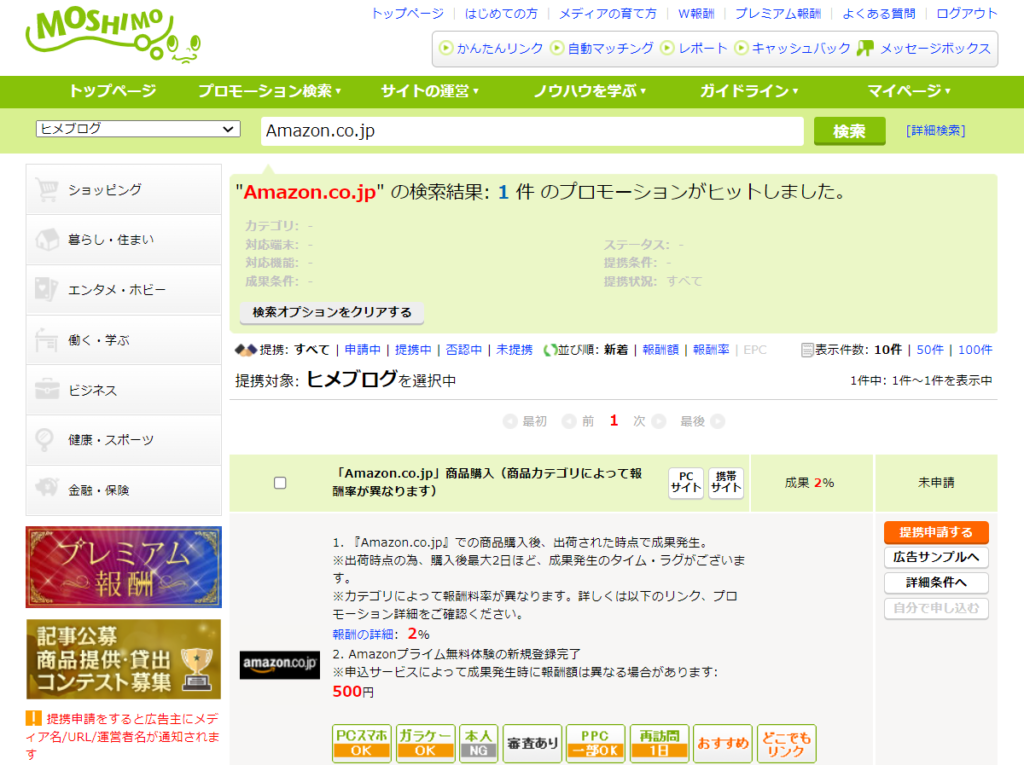Image resolution: width=1024 pixels, height=765 pixels.
Task: Click the メッセージボックス flag icon
Action: click(865, 48)
